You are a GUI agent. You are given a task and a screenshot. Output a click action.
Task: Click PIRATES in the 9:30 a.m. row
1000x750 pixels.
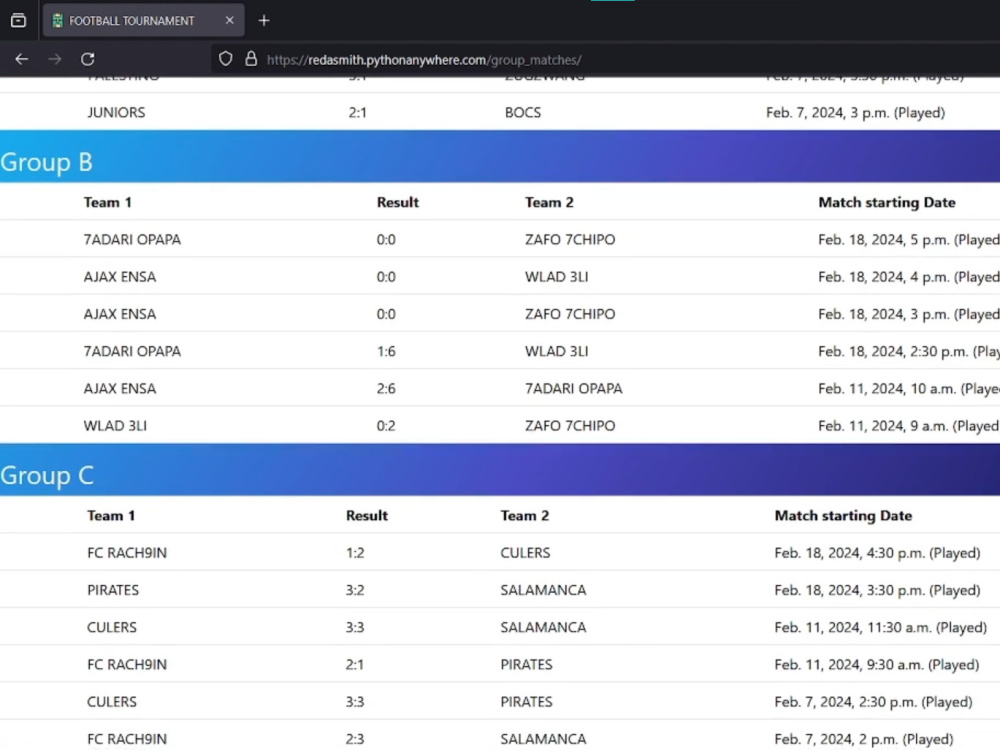point(526,665)
